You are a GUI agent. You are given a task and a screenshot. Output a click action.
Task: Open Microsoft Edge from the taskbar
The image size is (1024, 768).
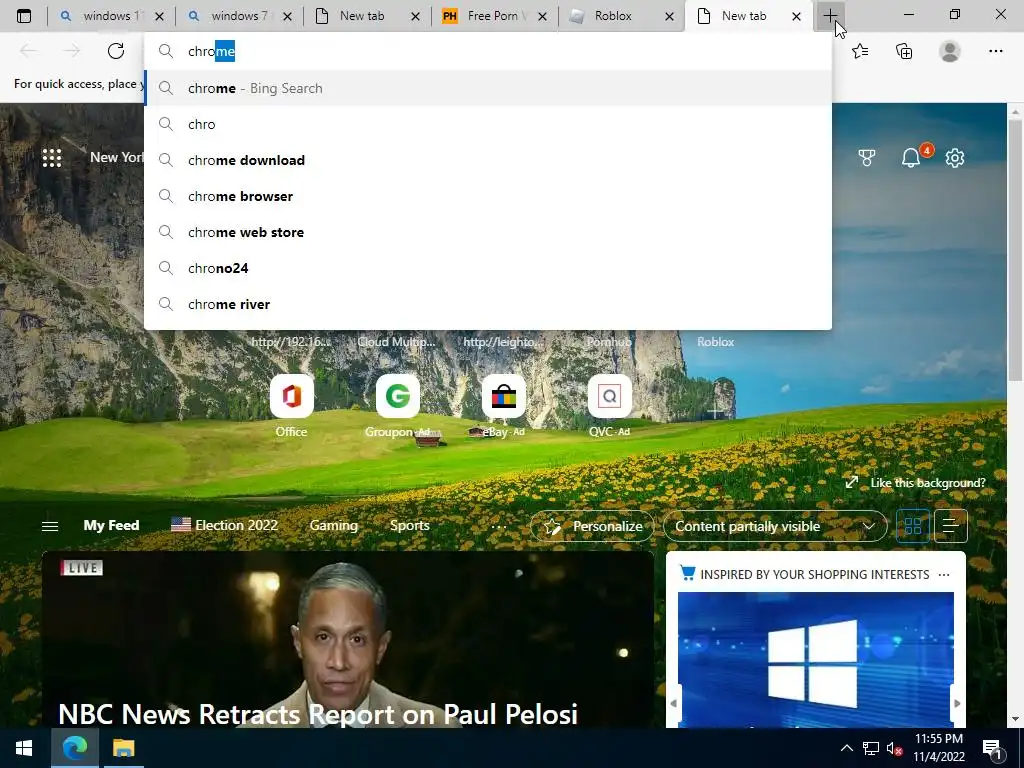pos(75,748)
